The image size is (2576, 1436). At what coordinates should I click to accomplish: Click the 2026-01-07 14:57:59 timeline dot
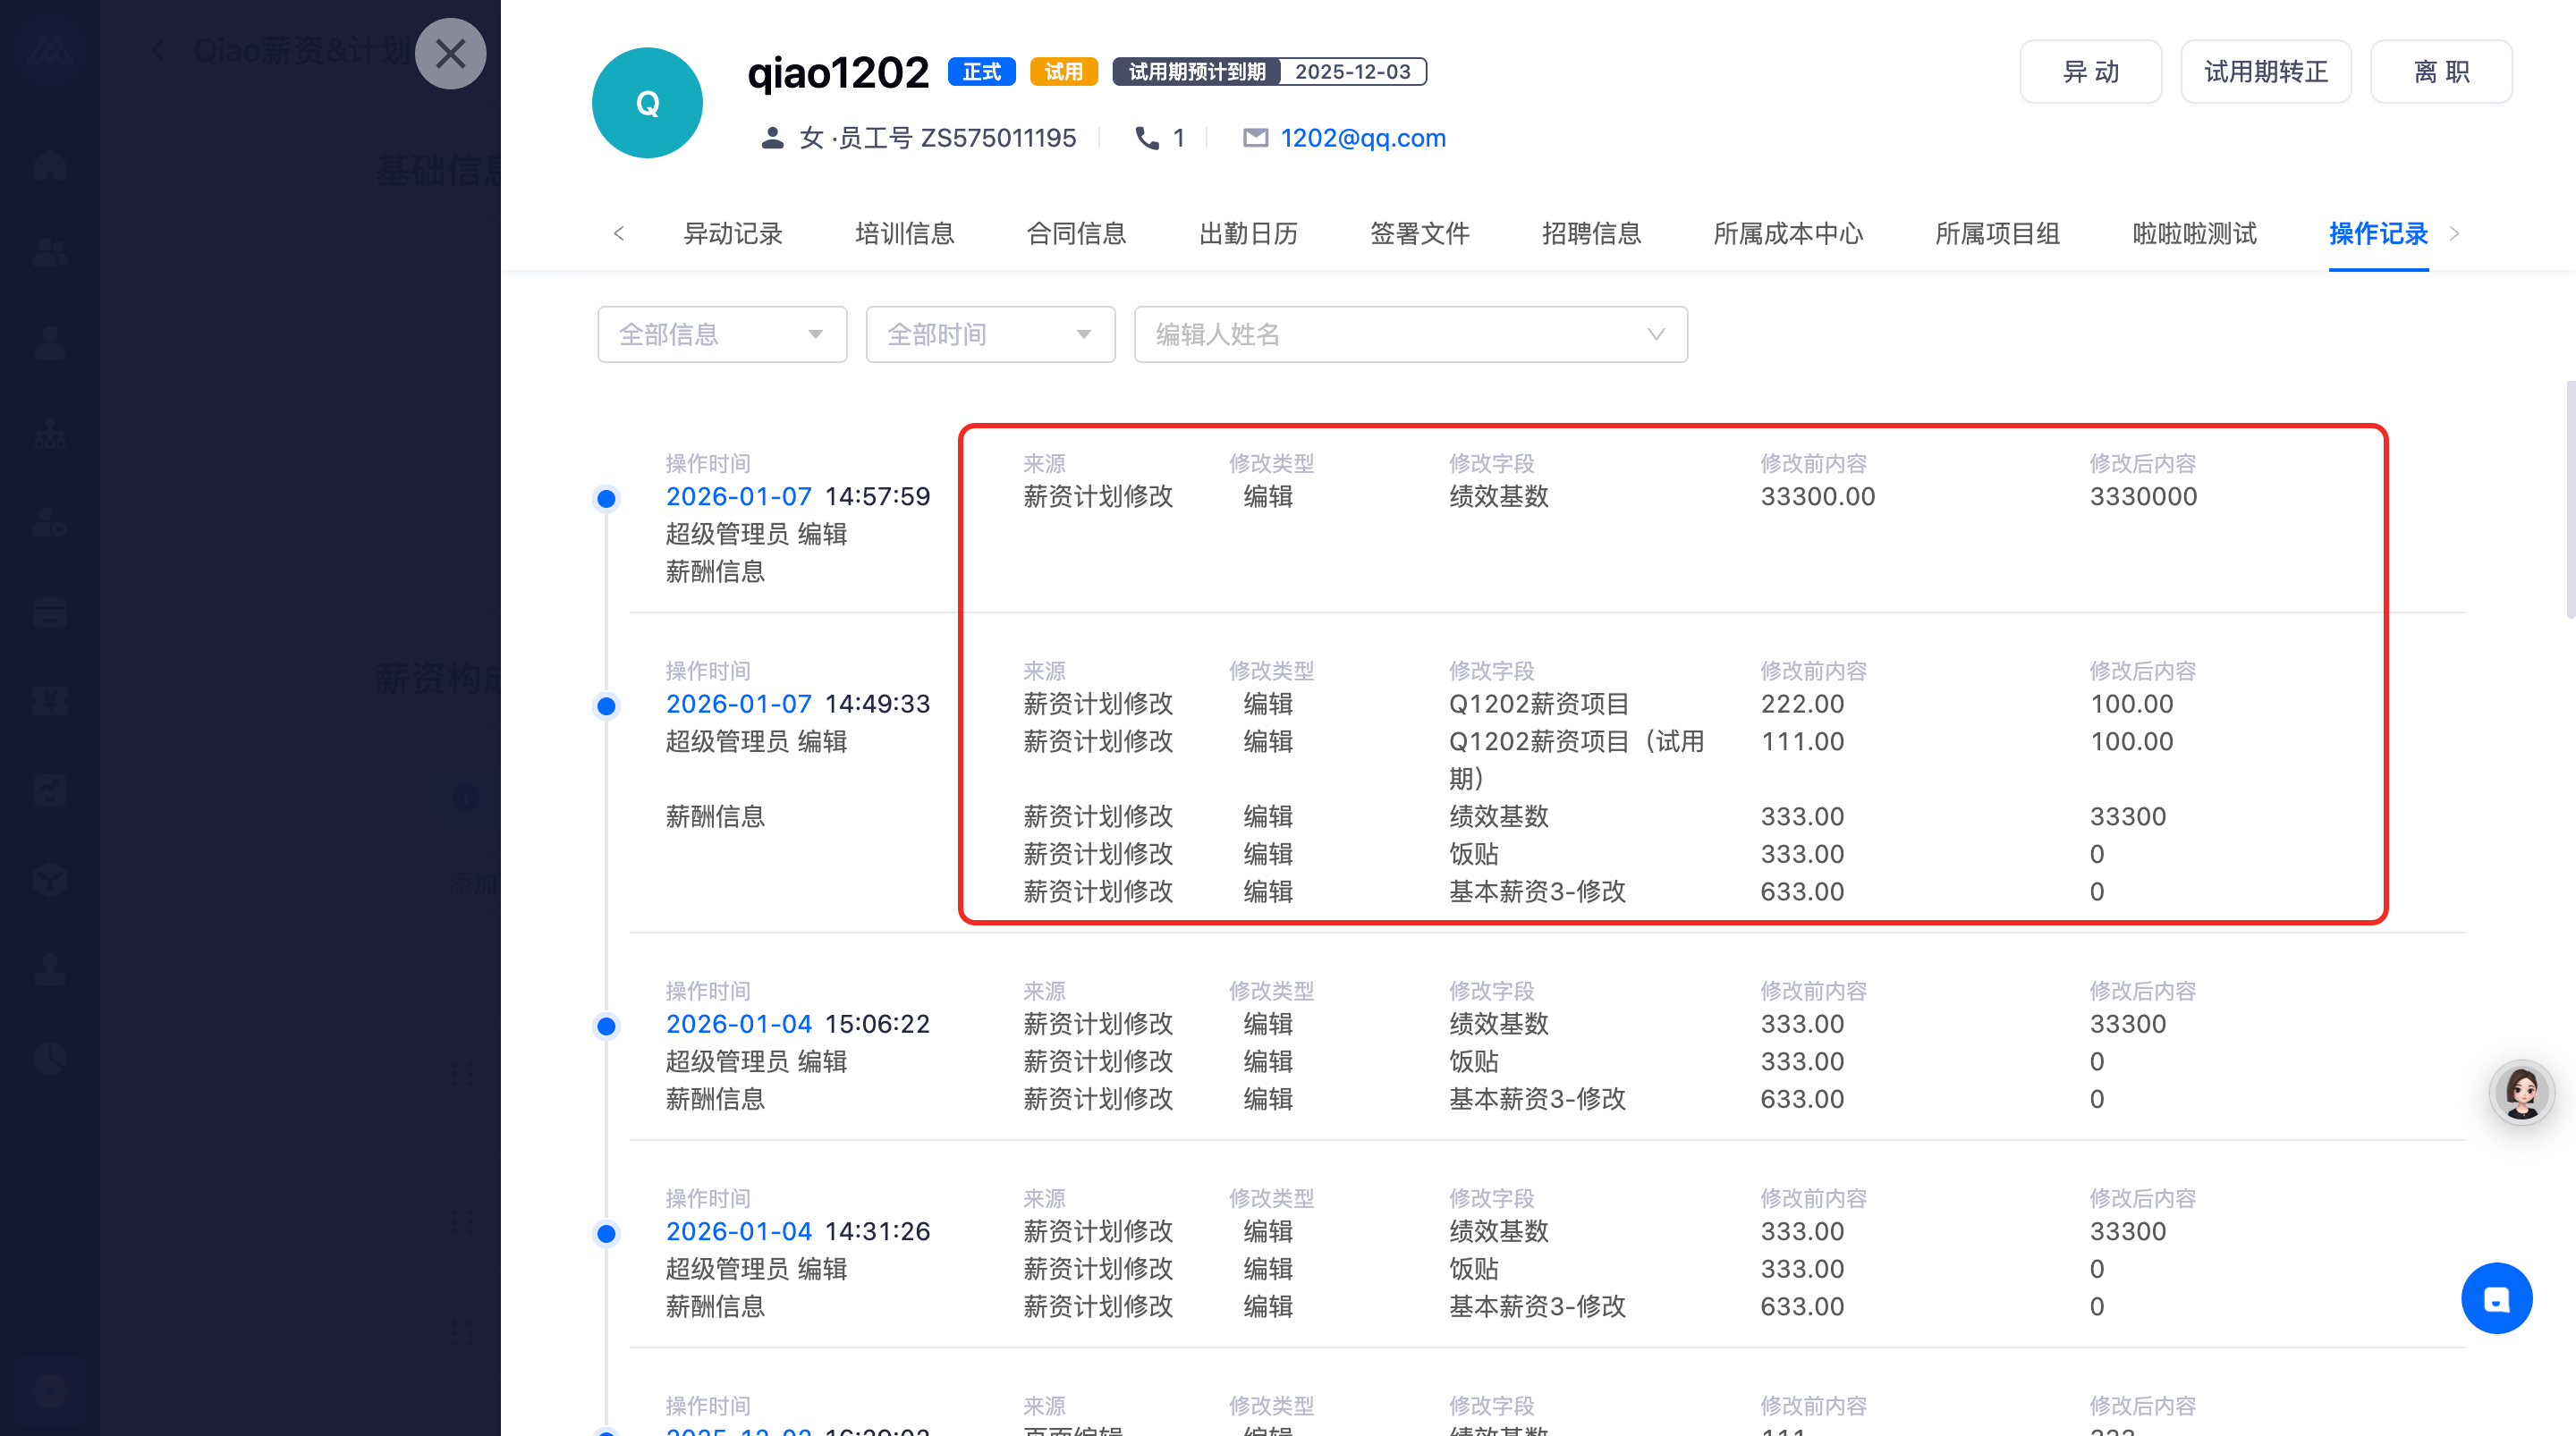click(x=606, y=498)
